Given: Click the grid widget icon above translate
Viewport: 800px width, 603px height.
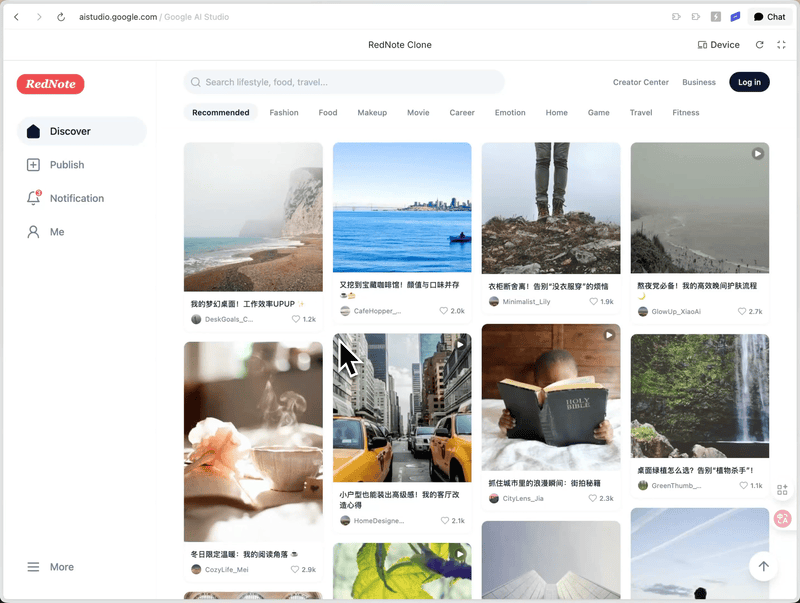Looking at the screenshot, I should [x=782, y=490].
